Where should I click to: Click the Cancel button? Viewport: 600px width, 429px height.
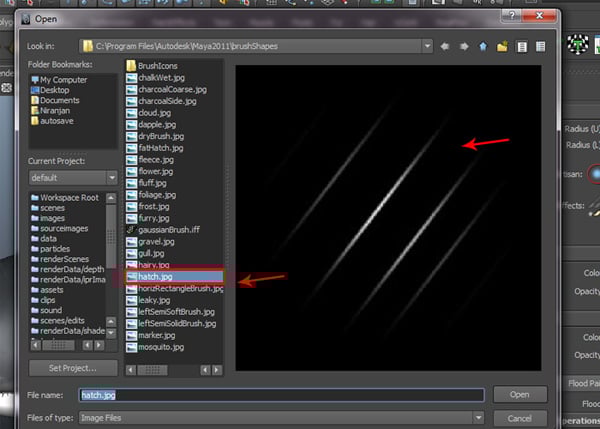[x=519, y=415]
